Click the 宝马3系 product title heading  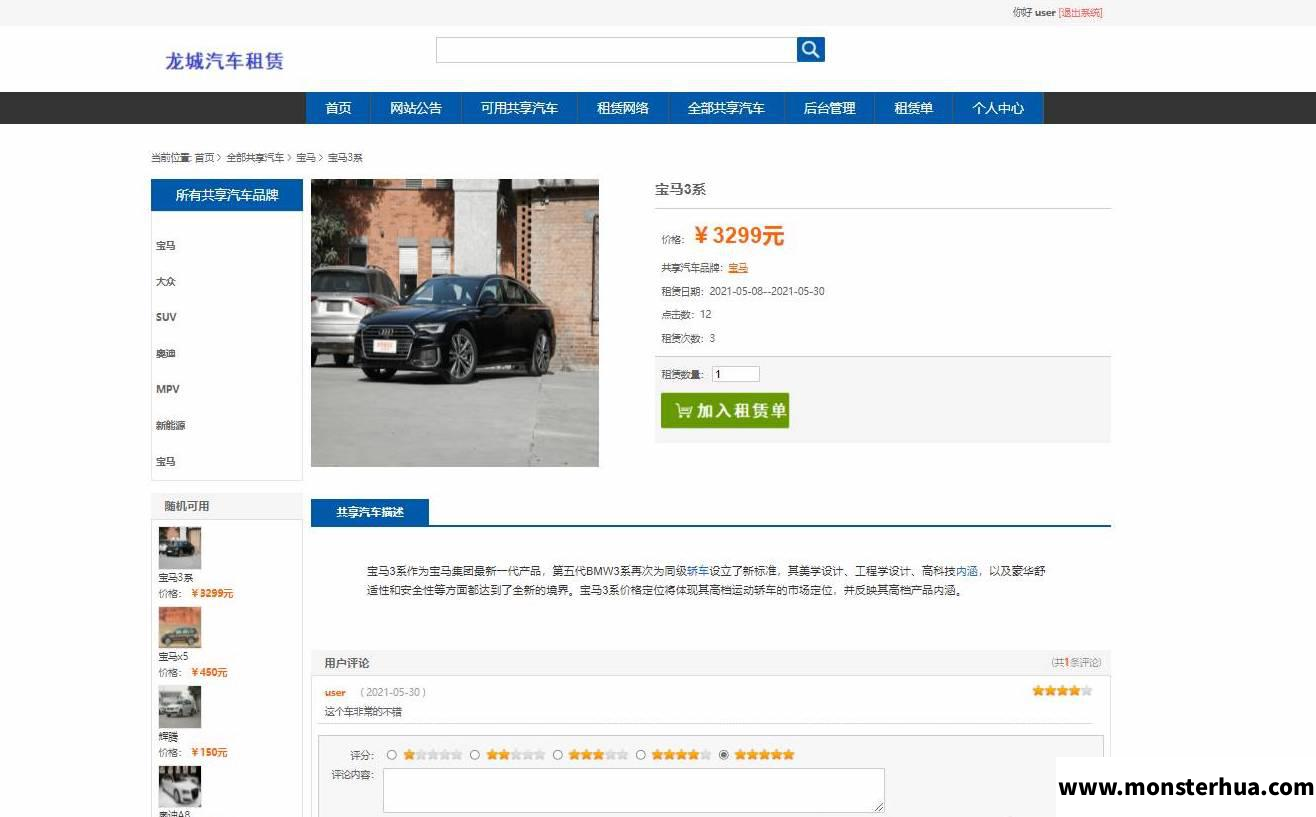681,189
